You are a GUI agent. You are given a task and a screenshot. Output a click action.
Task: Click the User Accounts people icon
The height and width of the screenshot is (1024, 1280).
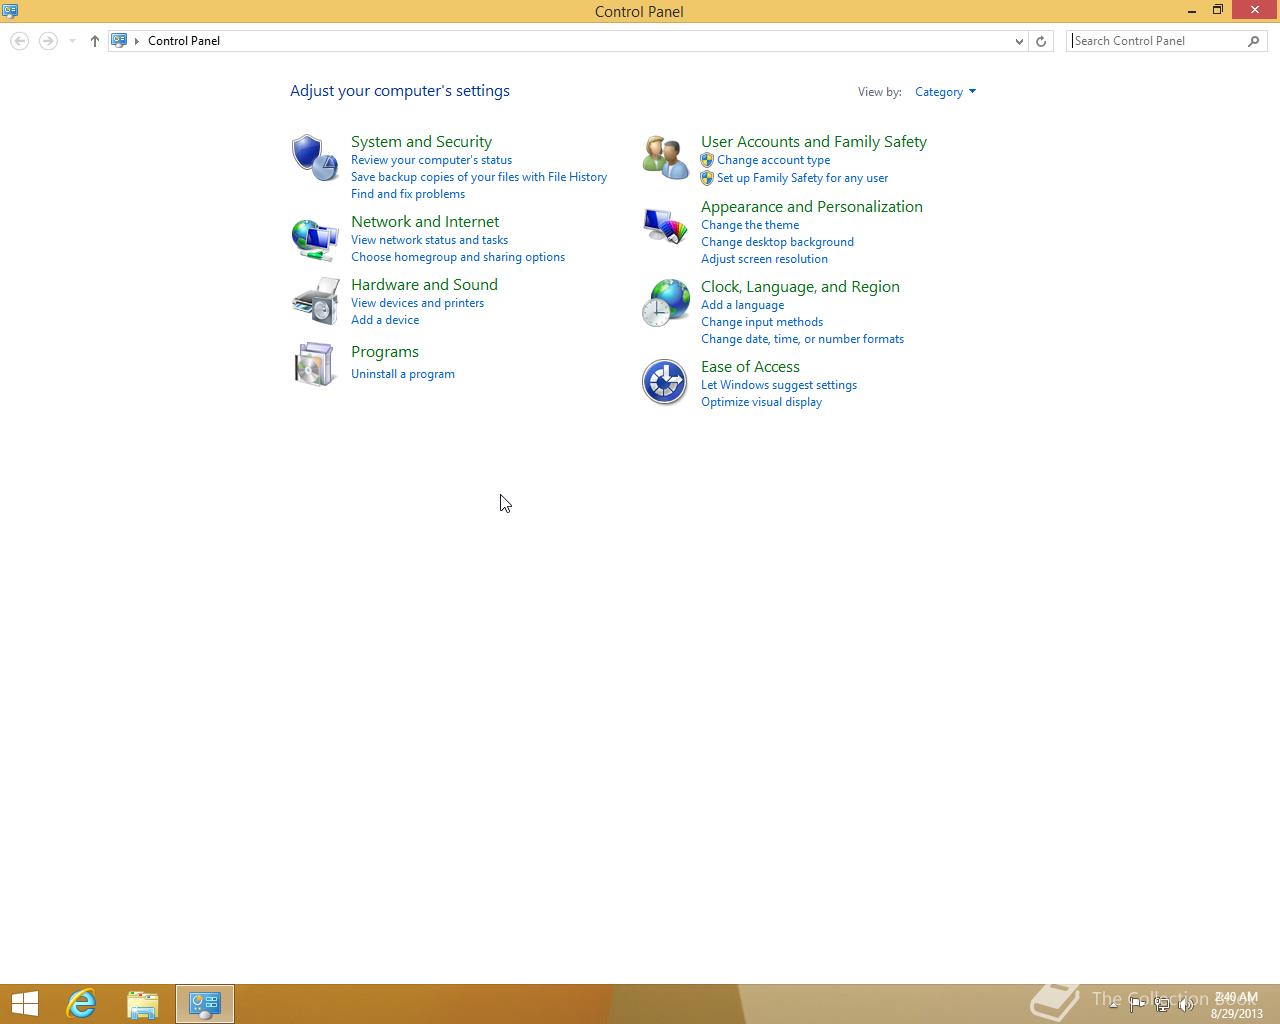[665, 157]
